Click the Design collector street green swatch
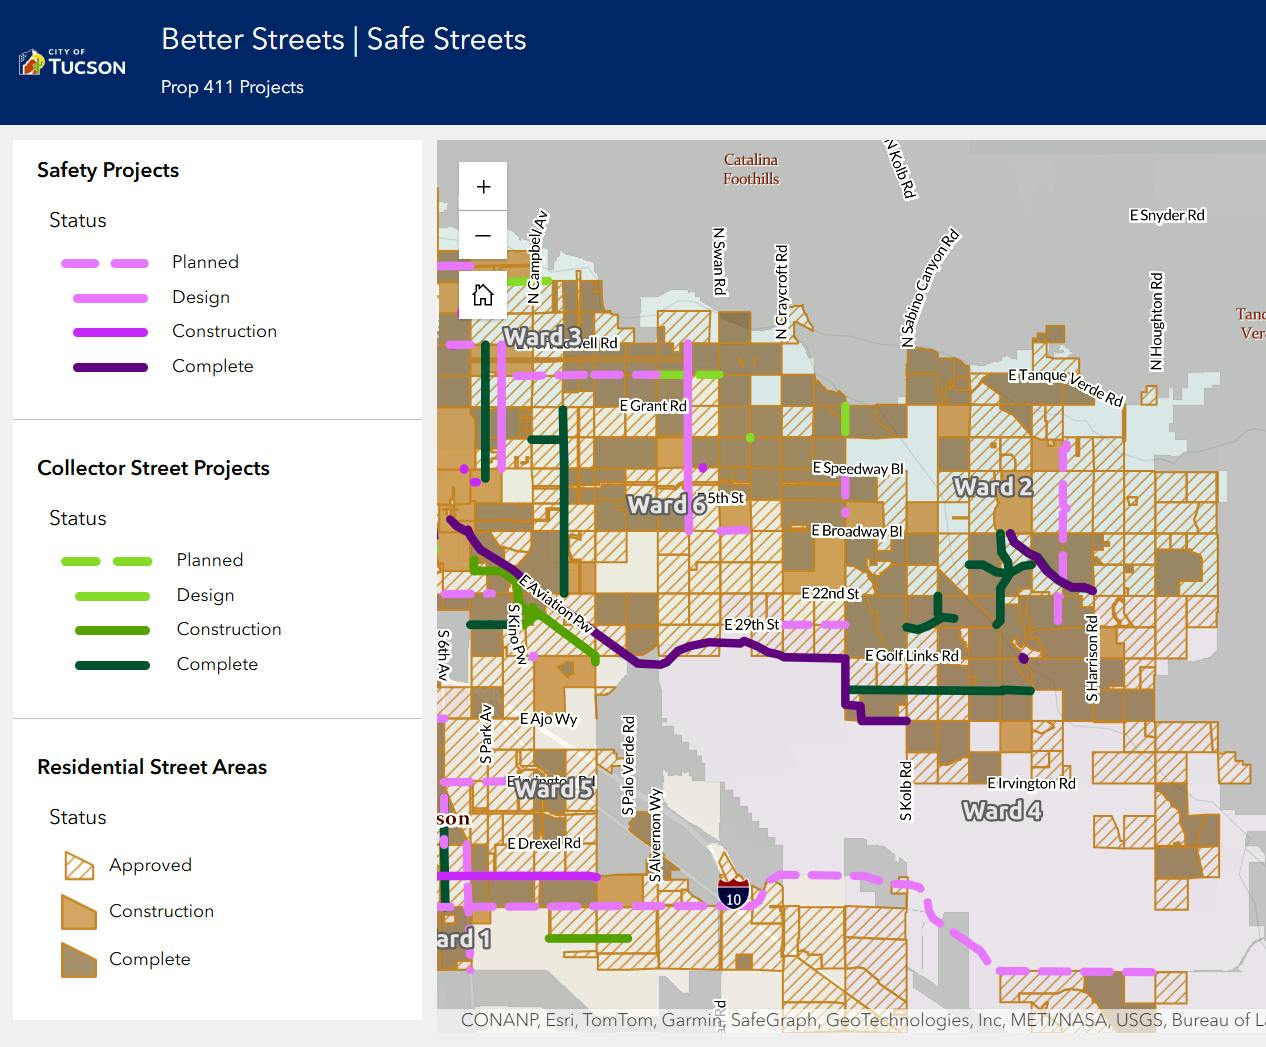This screenshot has width=1266, height=1047. (x=112, y=596)
